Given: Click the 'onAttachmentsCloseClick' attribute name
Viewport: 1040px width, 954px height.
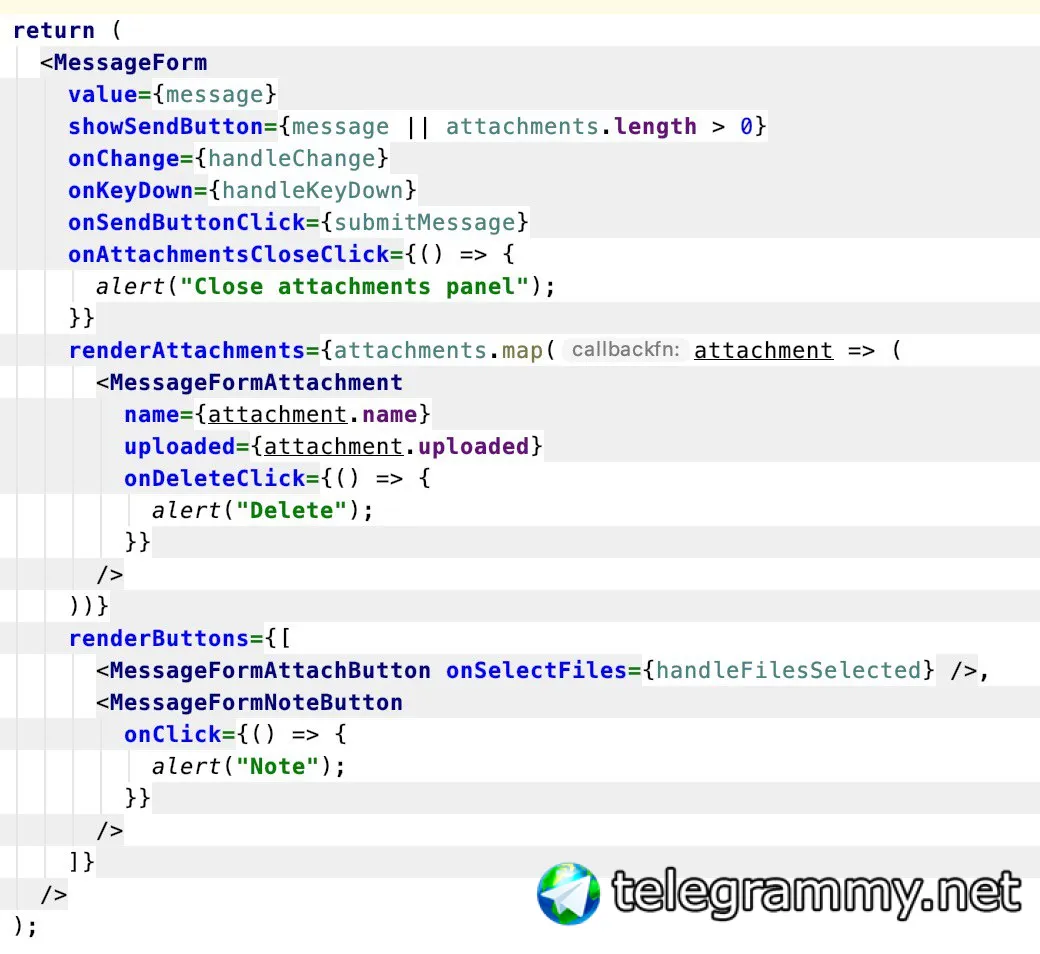Looking at the screenshot, I should point(229,254).
